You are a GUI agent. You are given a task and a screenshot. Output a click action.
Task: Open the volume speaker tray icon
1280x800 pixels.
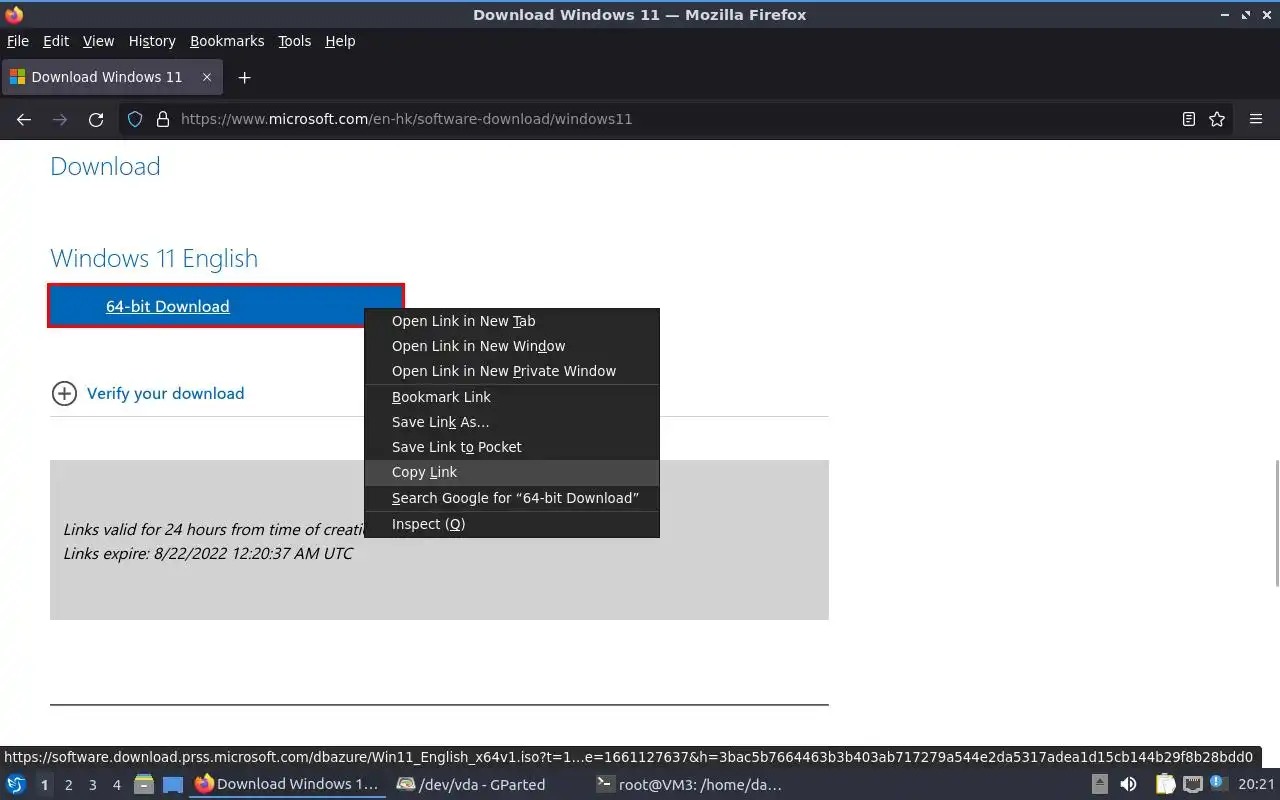[1128, 785]
